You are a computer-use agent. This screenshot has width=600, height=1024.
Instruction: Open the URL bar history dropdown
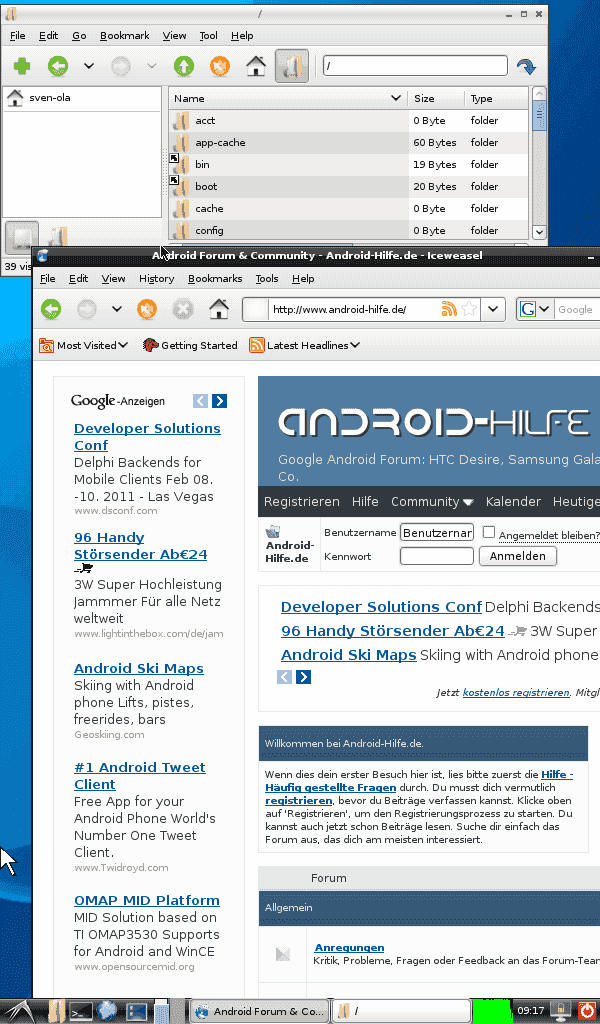(x=493, y=309)
